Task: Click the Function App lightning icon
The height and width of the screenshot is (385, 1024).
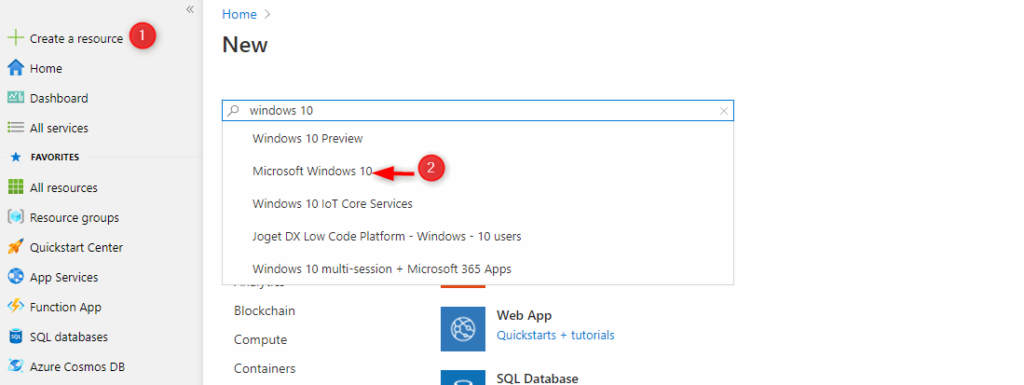Action: [15, 307]
